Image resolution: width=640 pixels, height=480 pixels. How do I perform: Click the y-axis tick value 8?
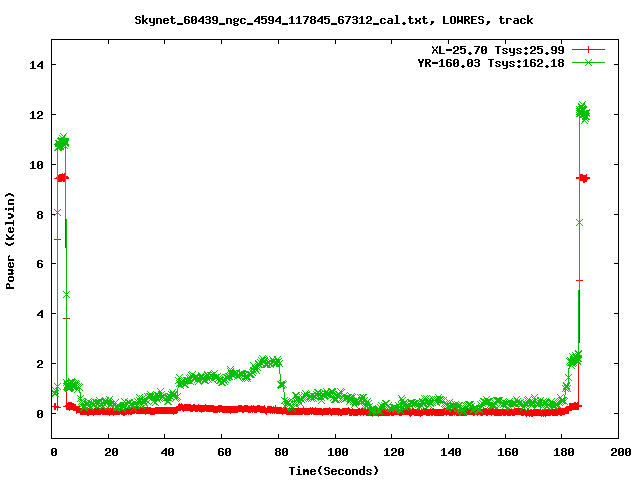click(x=40, y=215)
